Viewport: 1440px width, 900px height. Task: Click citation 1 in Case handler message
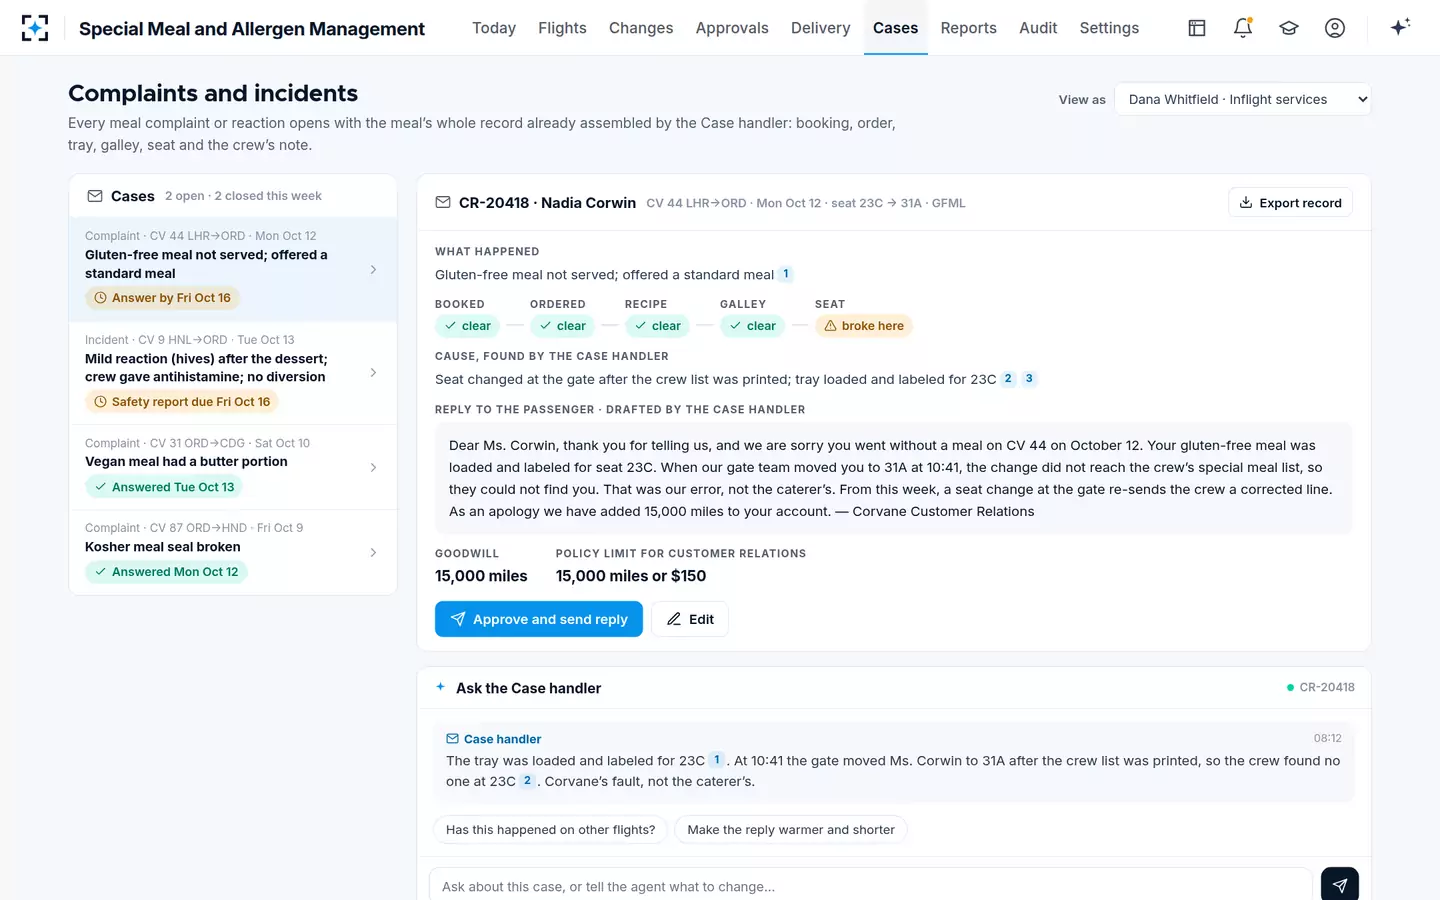coord(717,760)
